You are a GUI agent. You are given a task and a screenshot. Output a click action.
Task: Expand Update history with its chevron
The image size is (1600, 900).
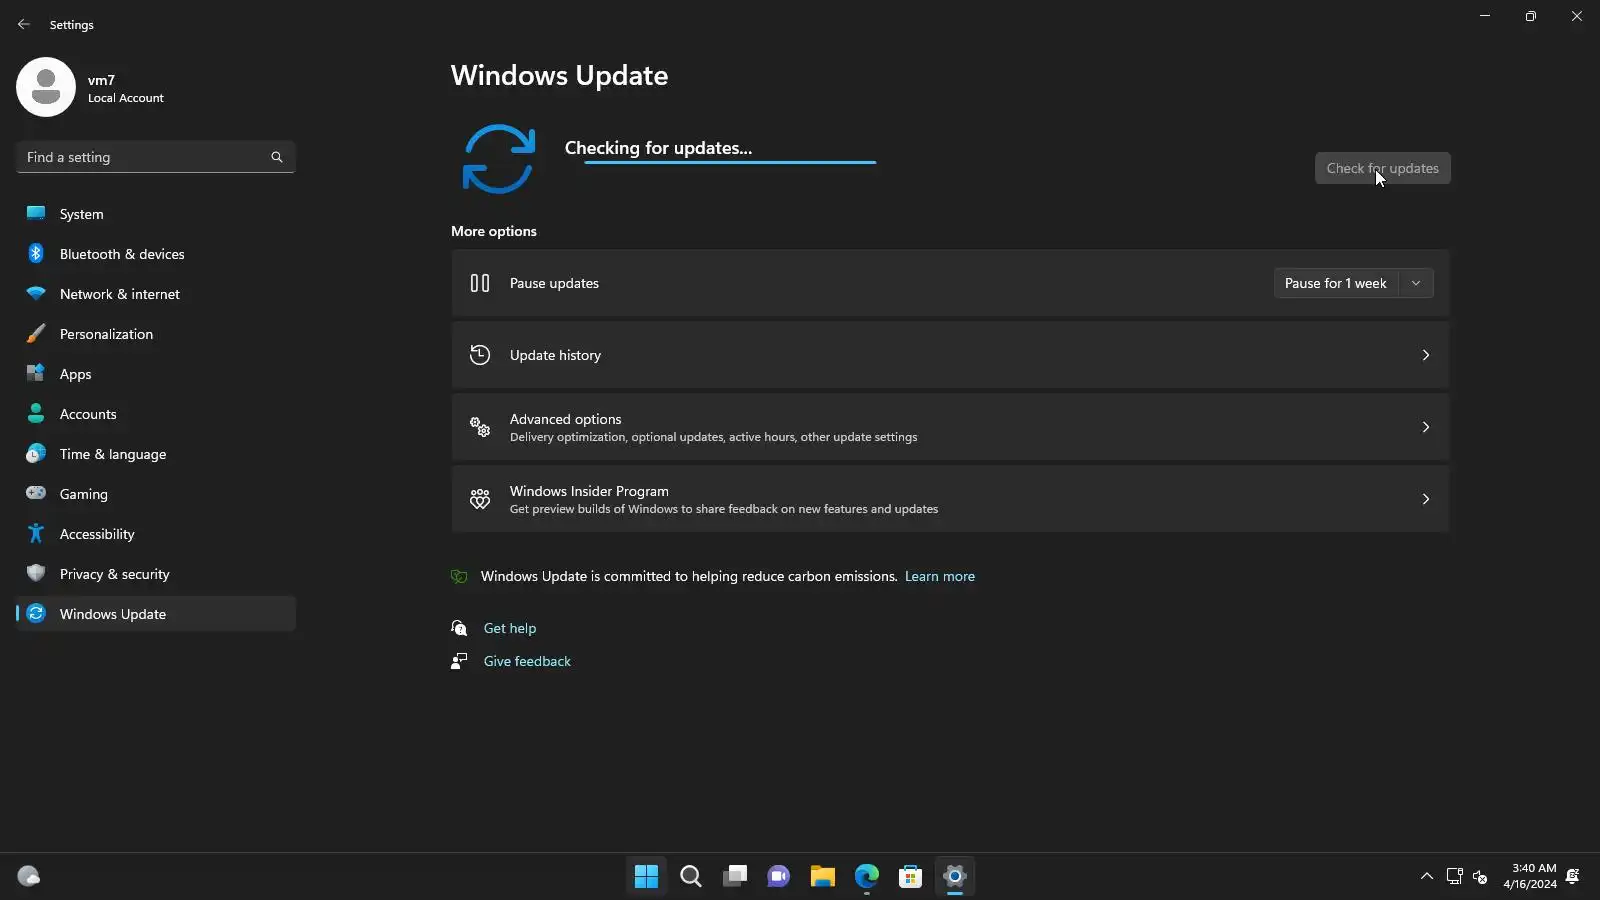point(1426,355)
